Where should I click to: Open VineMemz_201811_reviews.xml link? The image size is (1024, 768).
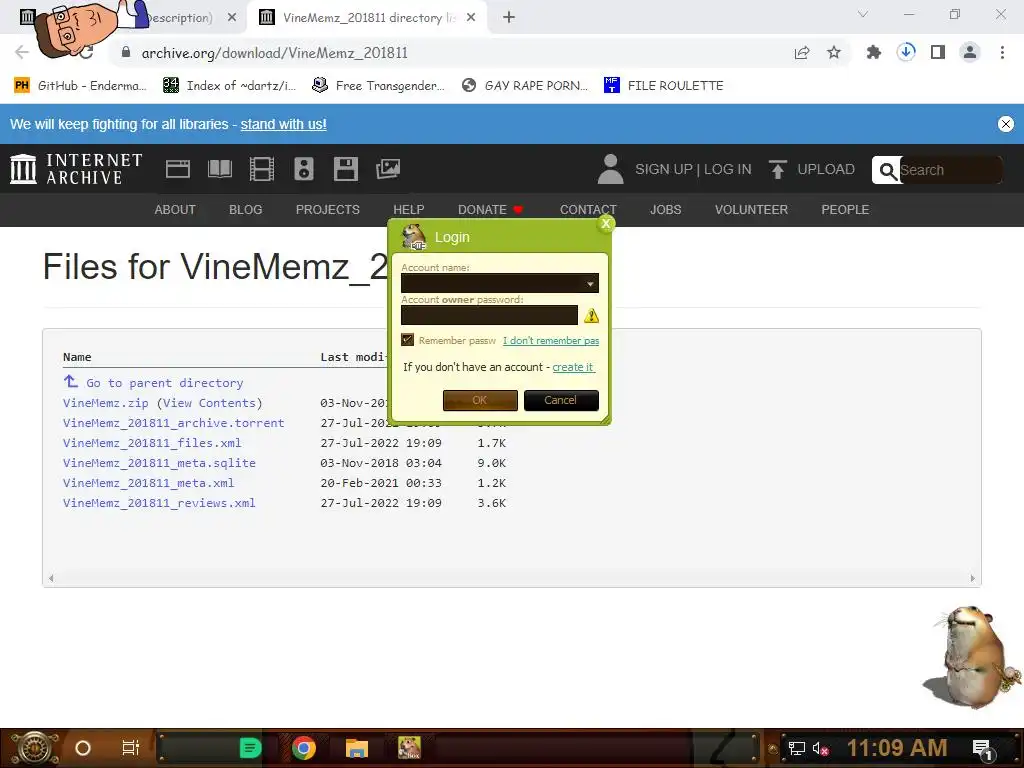159,503
